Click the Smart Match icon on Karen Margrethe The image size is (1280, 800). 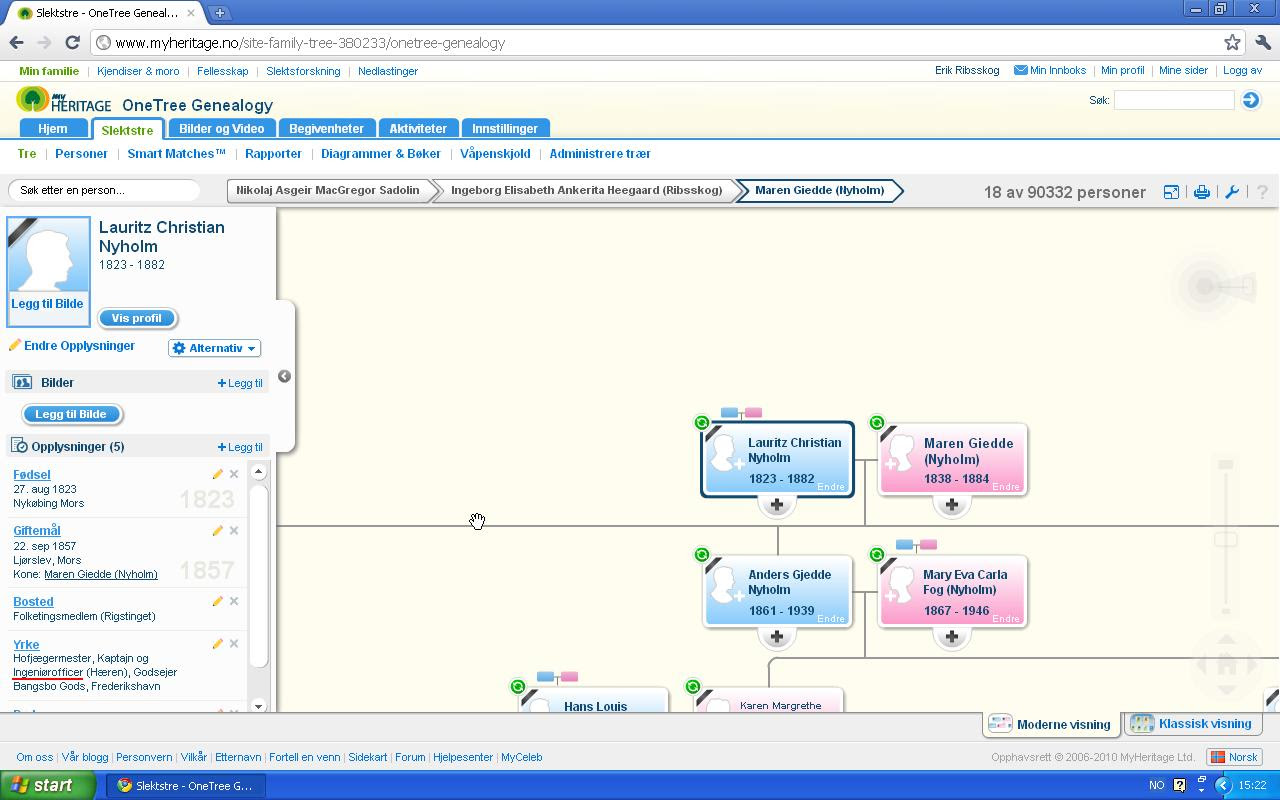coord(693,687)
